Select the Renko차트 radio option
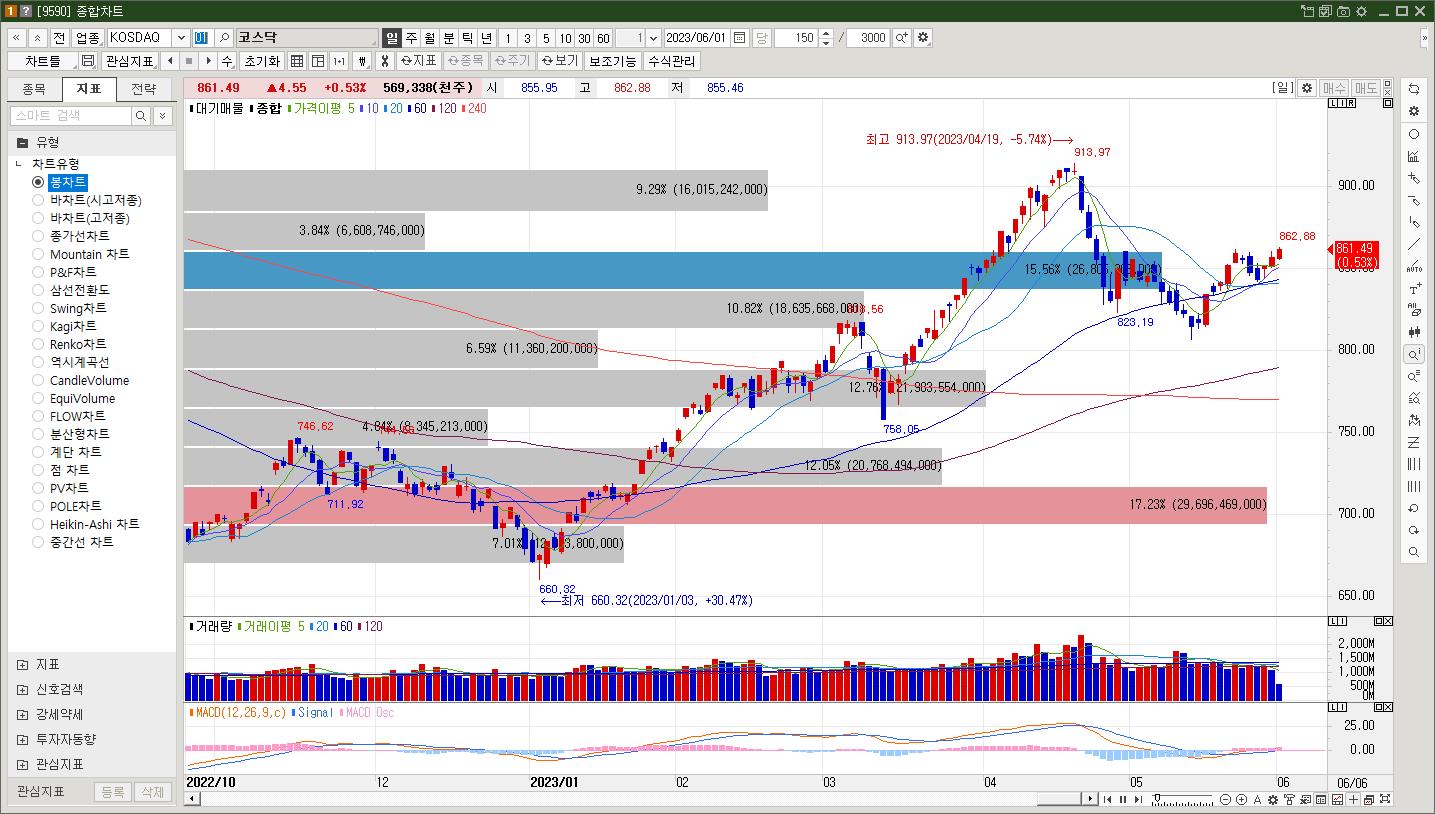 pos(38,344)
